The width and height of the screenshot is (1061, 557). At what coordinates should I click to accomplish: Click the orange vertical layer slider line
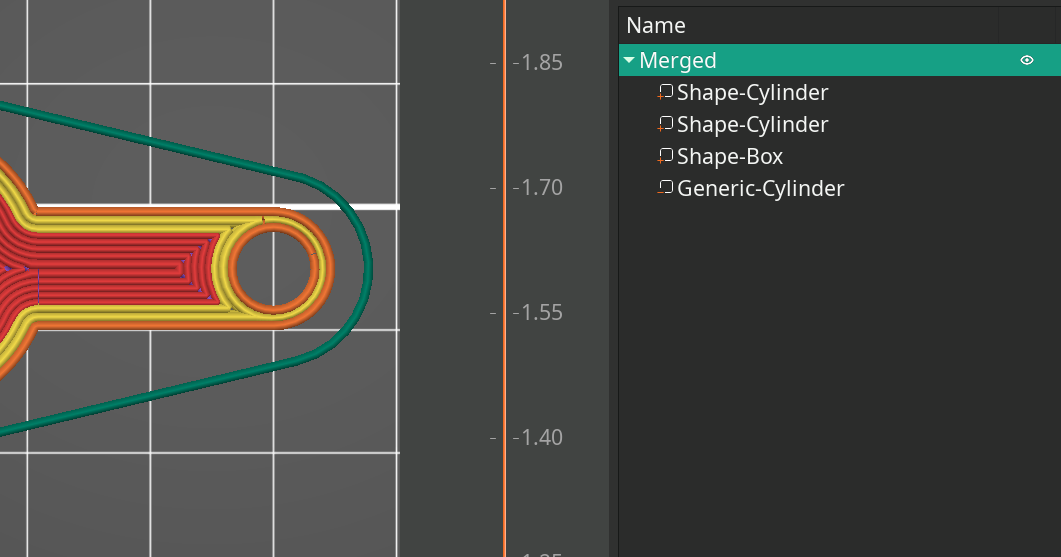point(504,250)
